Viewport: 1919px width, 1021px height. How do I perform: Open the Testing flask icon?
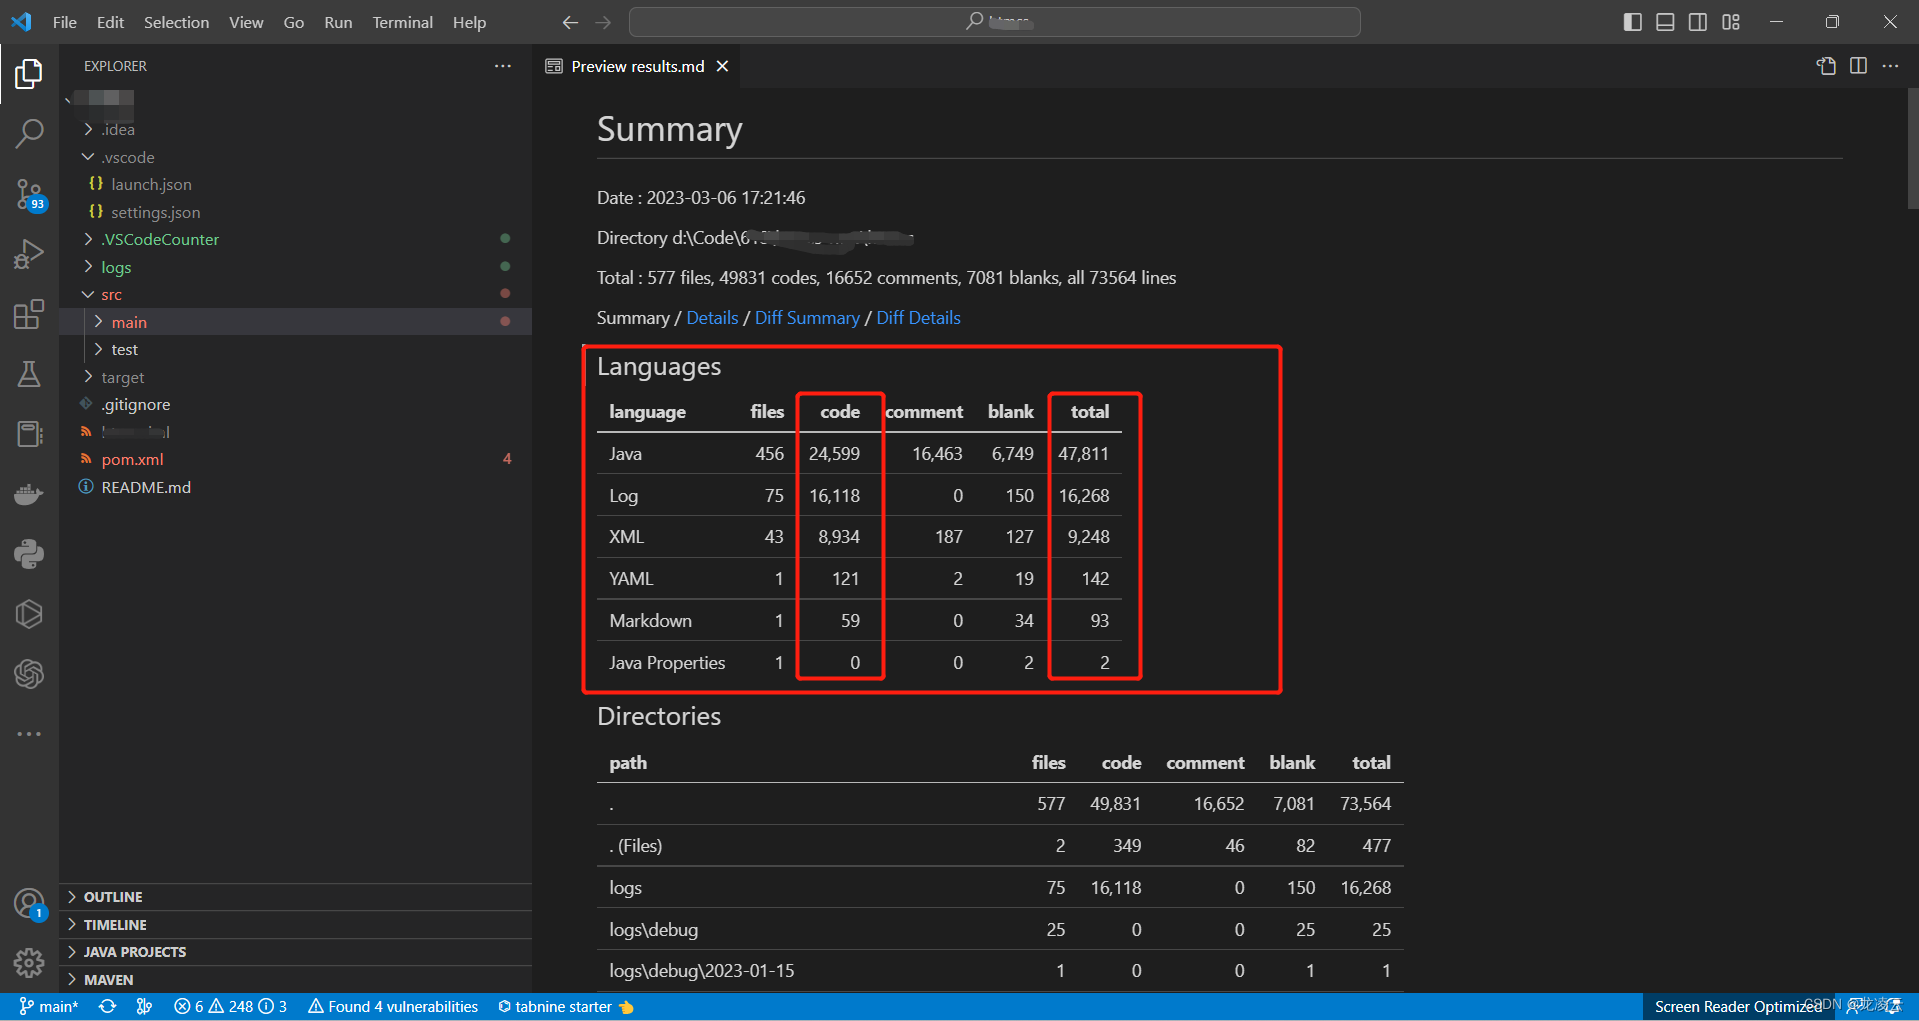pos(29,374)
